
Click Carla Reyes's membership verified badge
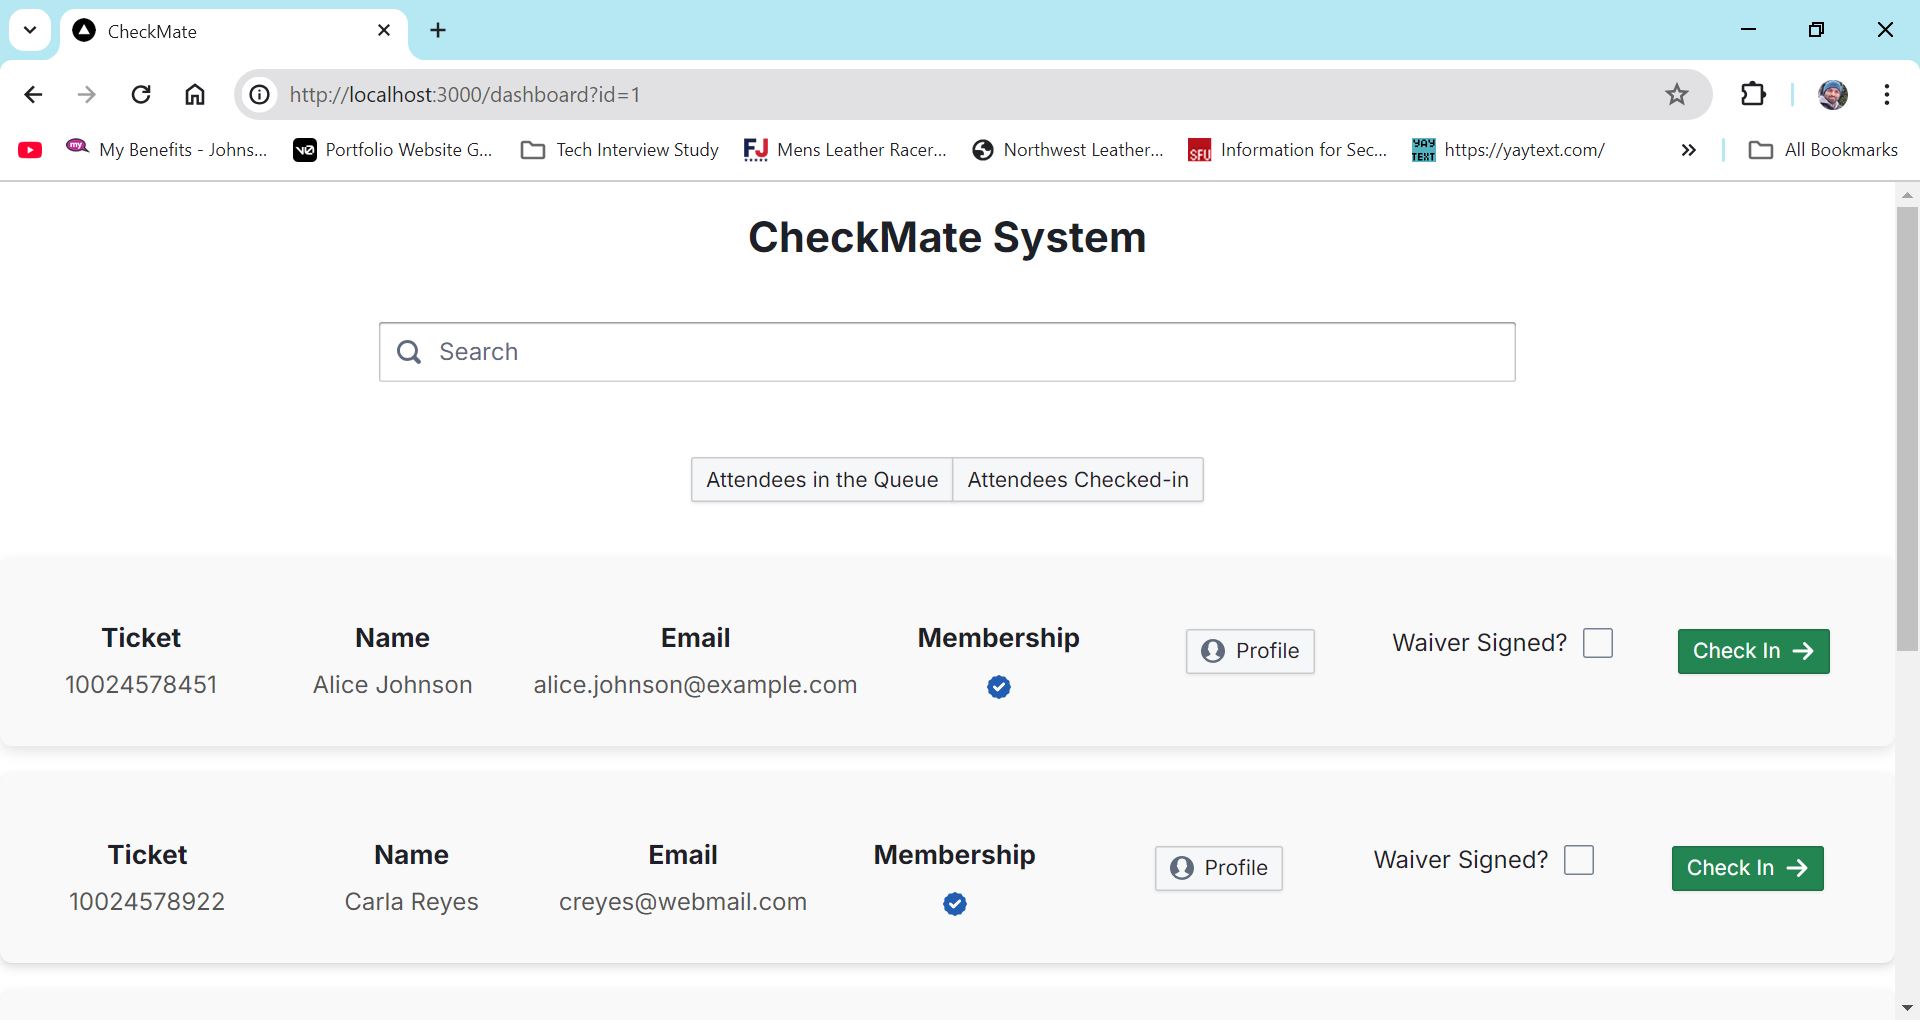coord(955,904)
